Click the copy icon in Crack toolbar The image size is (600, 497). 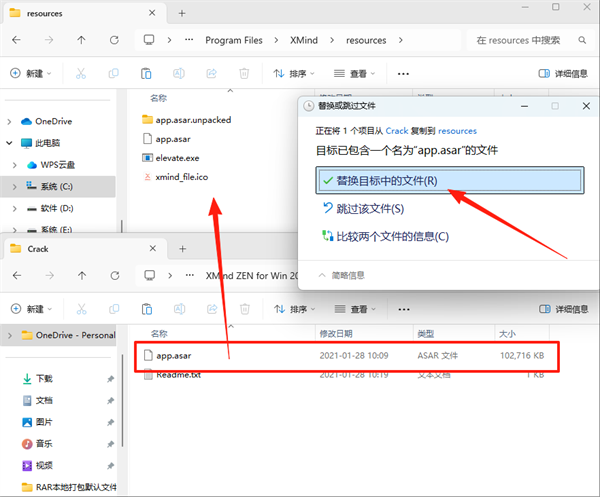pyautogui.click(x=114, y=309)
